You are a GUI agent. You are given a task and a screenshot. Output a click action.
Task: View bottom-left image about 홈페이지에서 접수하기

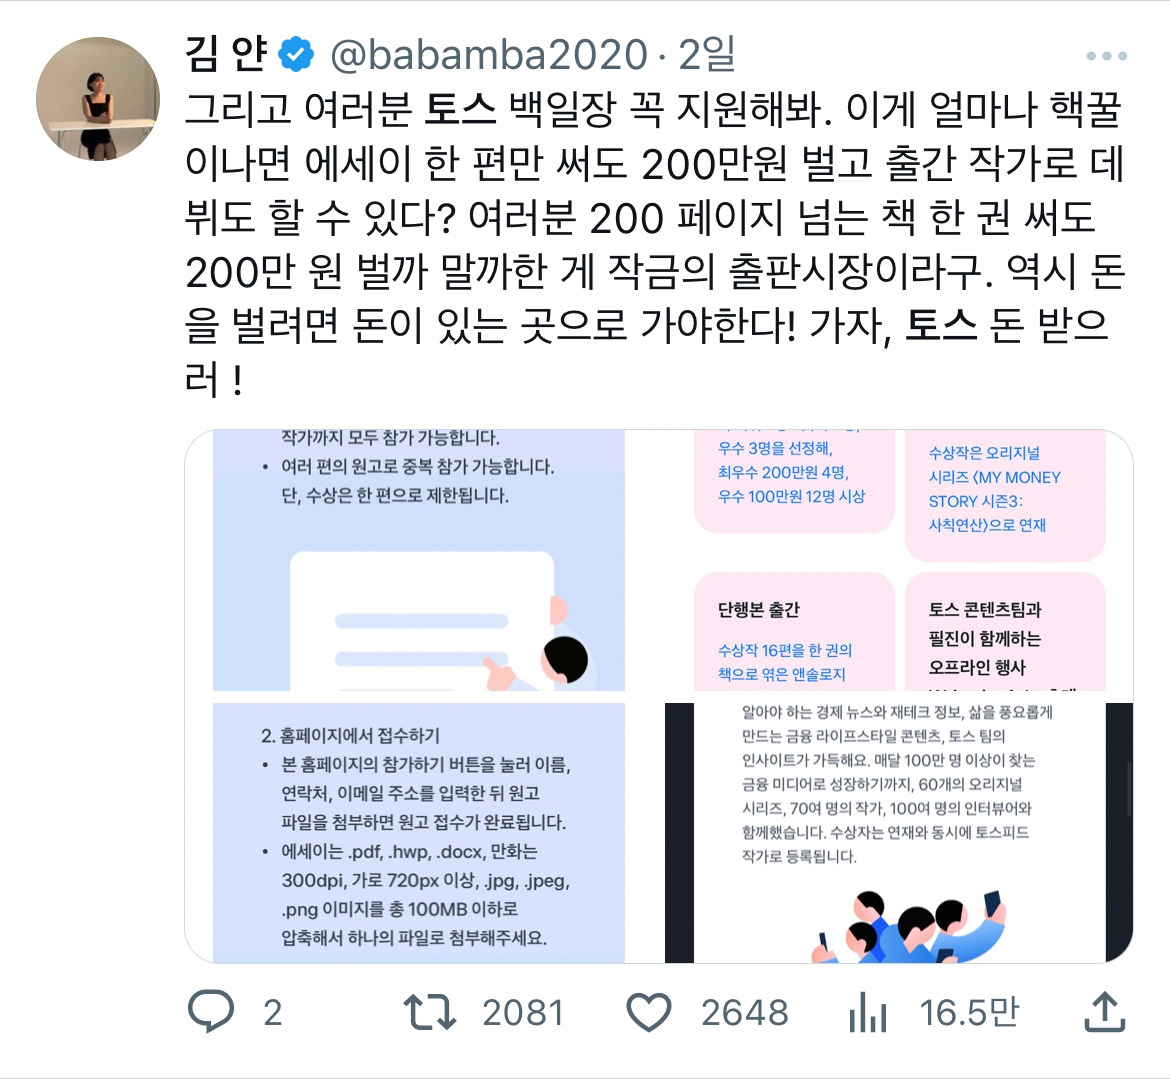419,833
